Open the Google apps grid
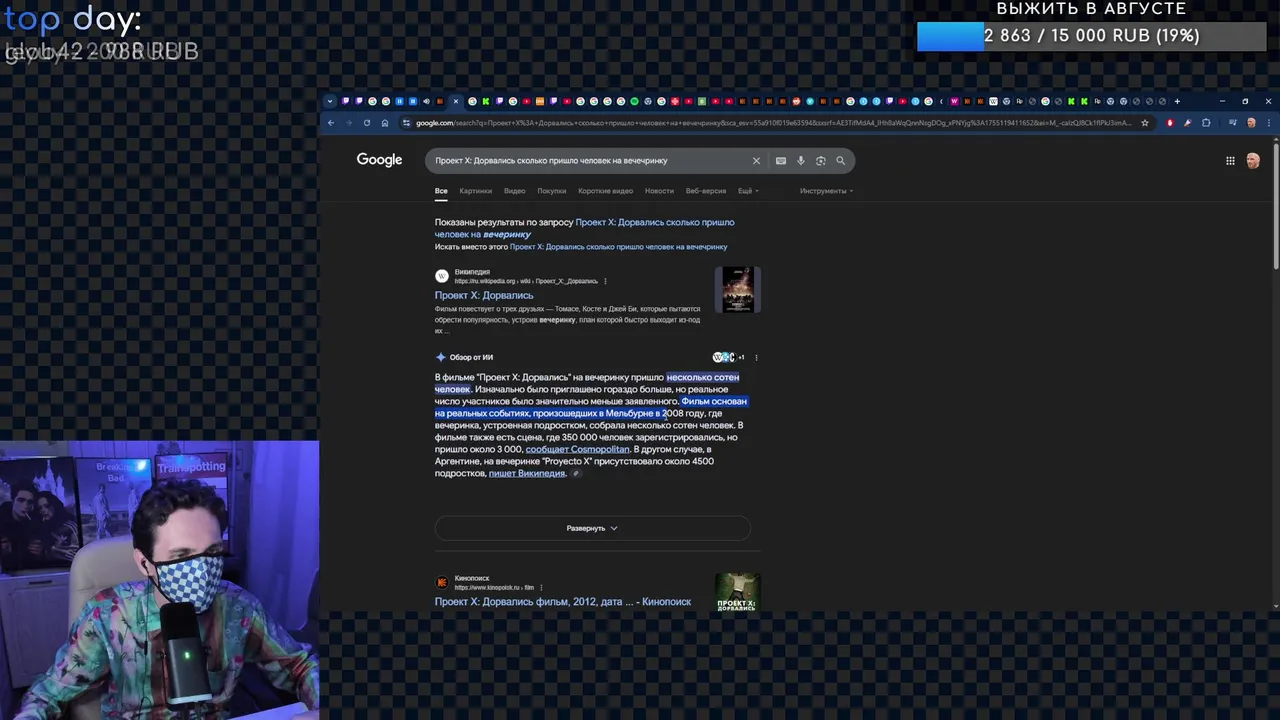The width and height of the screenshot is (1280, 720). tap(1230, 161)
